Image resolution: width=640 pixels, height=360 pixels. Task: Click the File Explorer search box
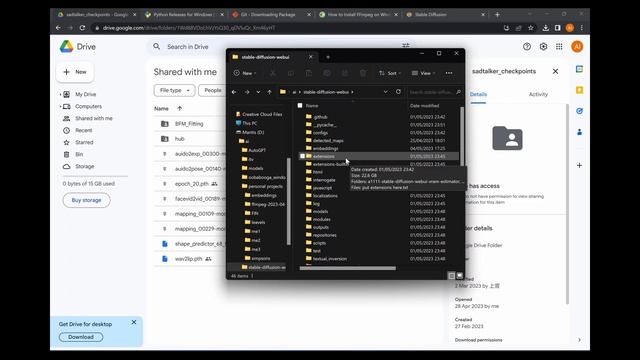click(434, 92)
